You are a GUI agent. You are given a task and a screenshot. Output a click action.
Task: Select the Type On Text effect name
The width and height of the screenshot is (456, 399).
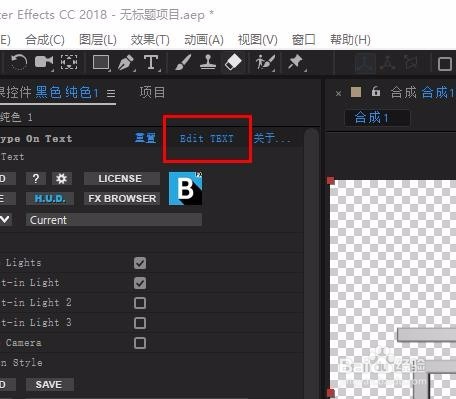coord(36,139)
